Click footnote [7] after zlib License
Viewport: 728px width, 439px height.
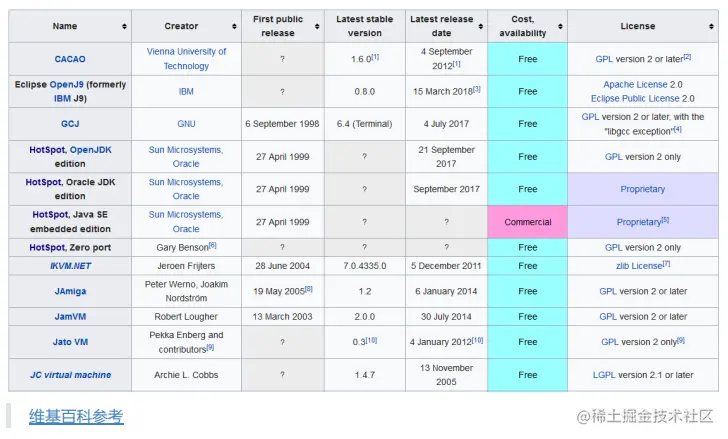[666, 264]
